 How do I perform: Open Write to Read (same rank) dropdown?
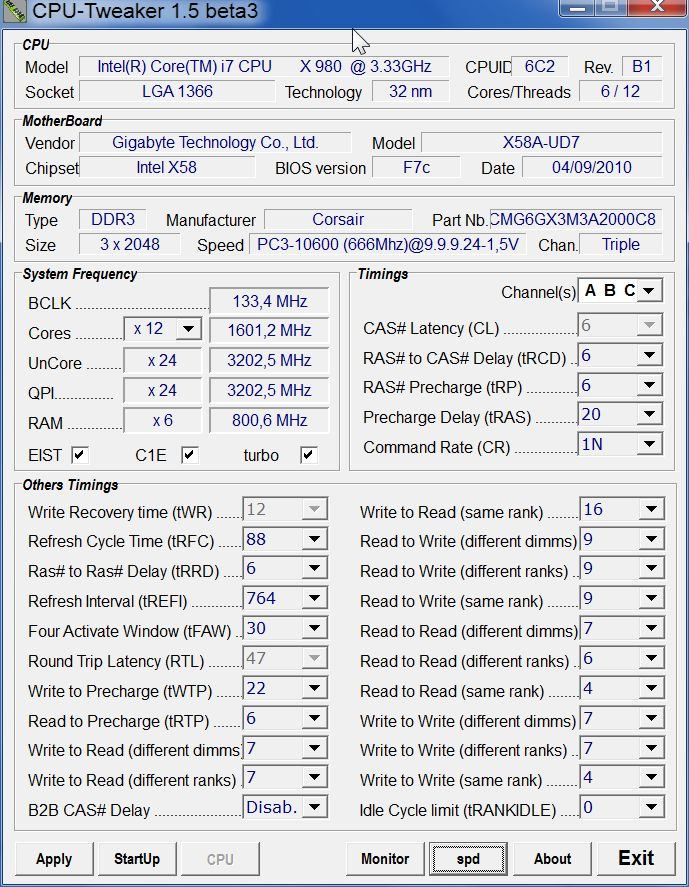(x=622, y=509)
